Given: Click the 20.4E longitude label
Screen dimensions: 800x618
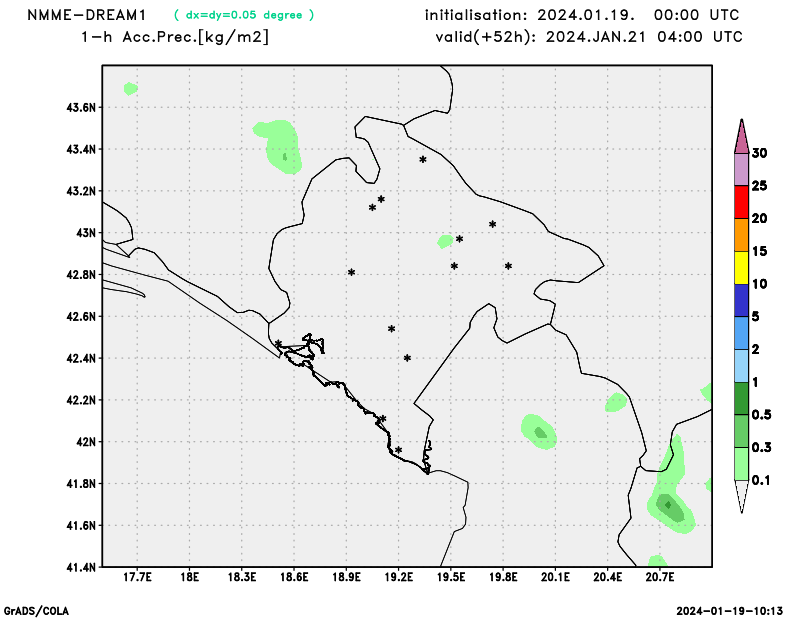Looking at the screenshot, I should point(608,577).
